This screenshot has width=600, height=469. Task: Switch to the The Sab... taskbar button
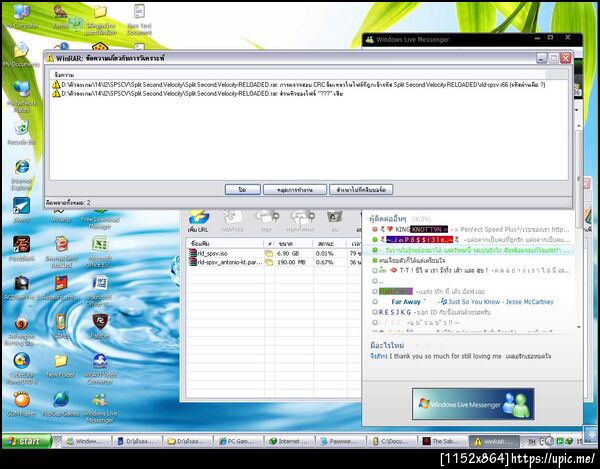click(443, 441)
